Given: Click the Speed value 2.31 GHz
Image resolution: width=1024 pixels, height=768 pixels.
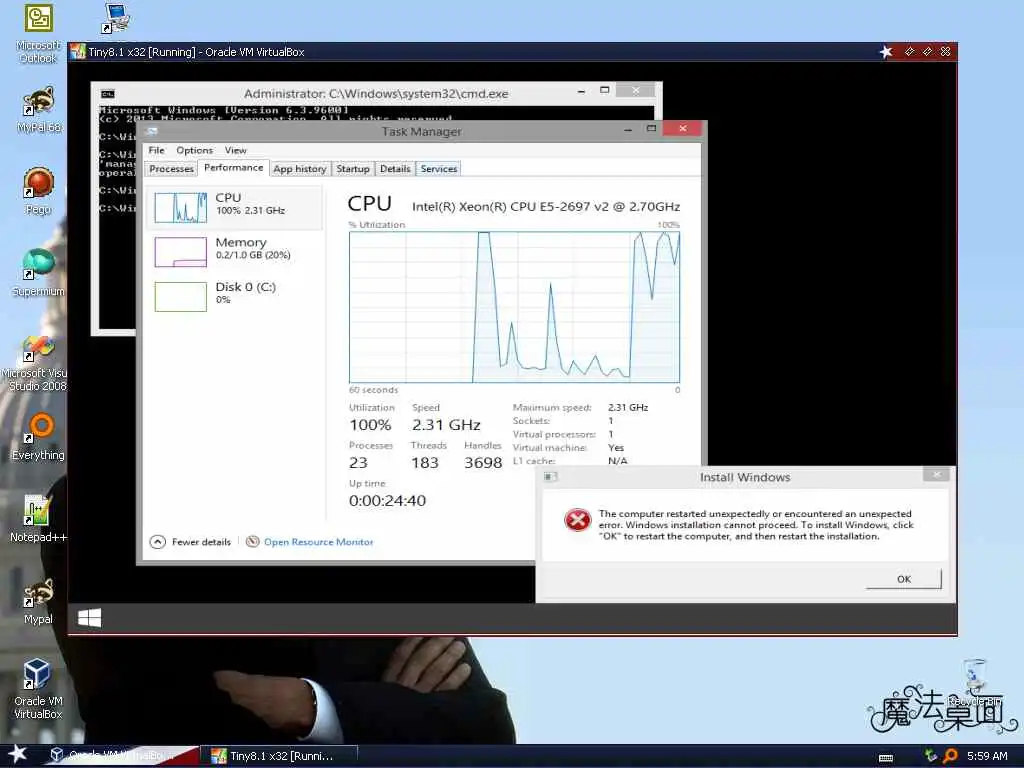Looking at the screenshot, I should 446,425.
